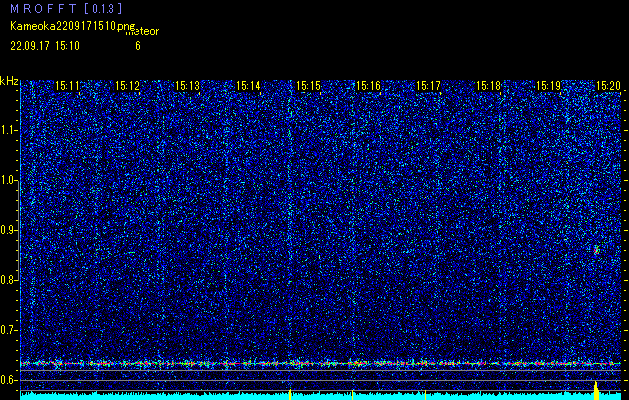
Task: Click the 15:19 time label
Action: (548, 85)
